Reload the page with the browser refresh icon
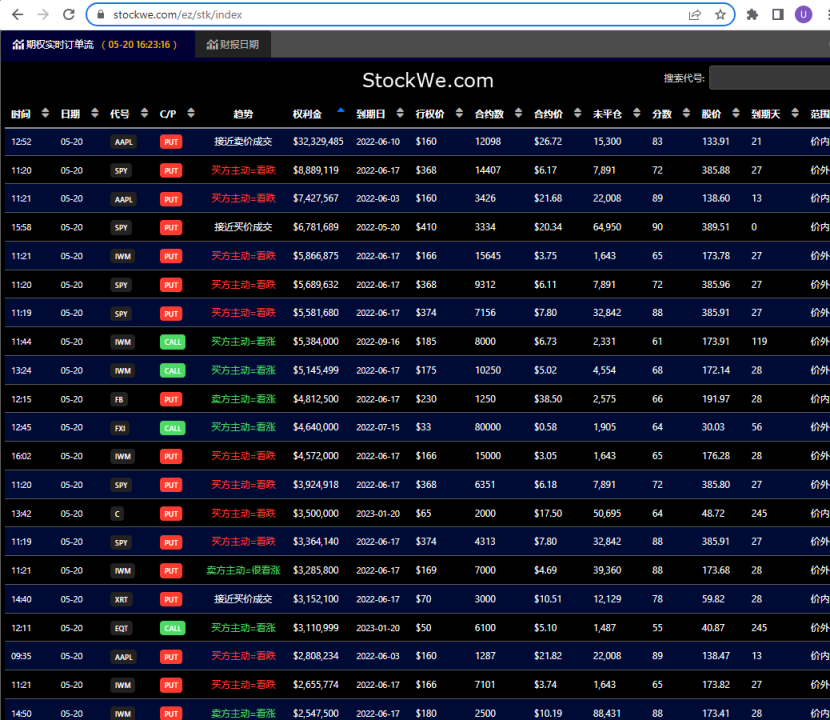 coord(68,15)
